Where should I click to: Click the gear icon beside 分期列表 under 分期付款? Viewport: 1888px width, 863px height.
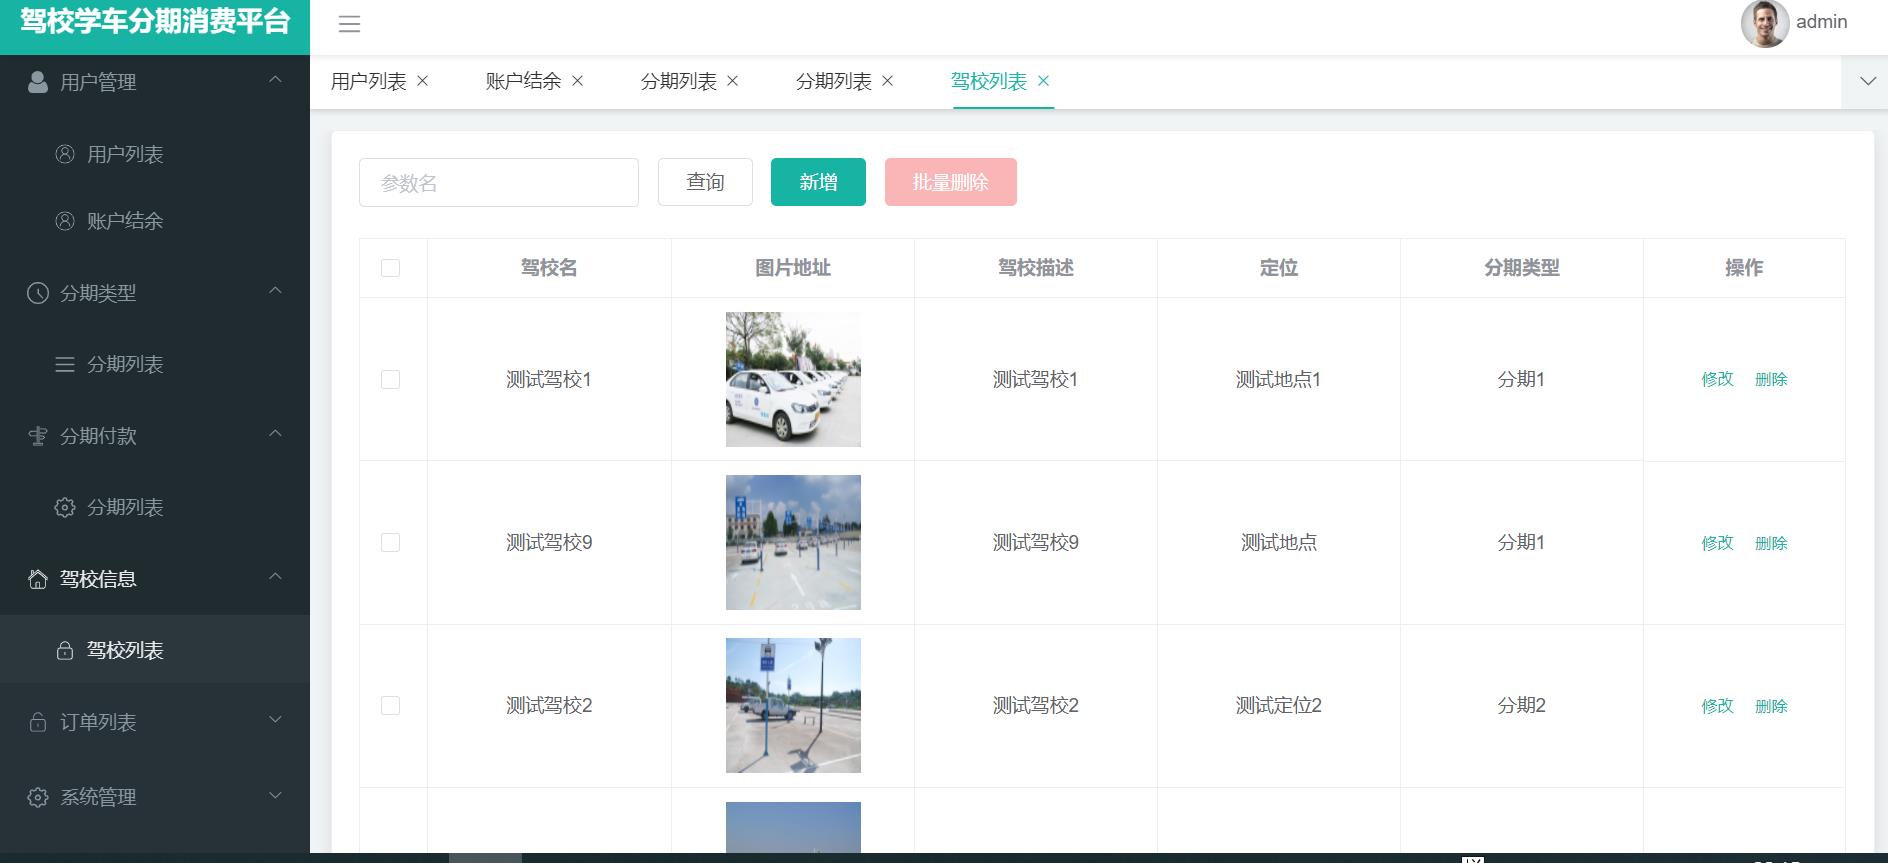65,507
